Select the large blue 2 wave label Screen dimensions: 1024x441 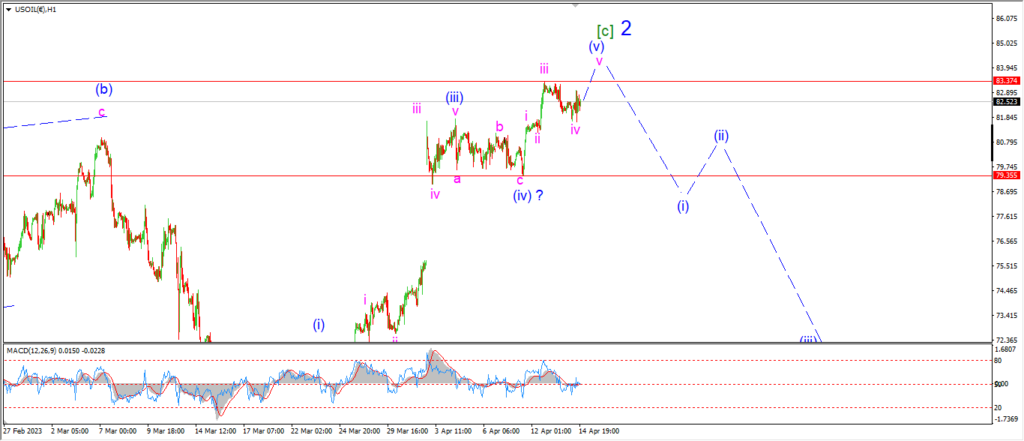tap(626, 28)
